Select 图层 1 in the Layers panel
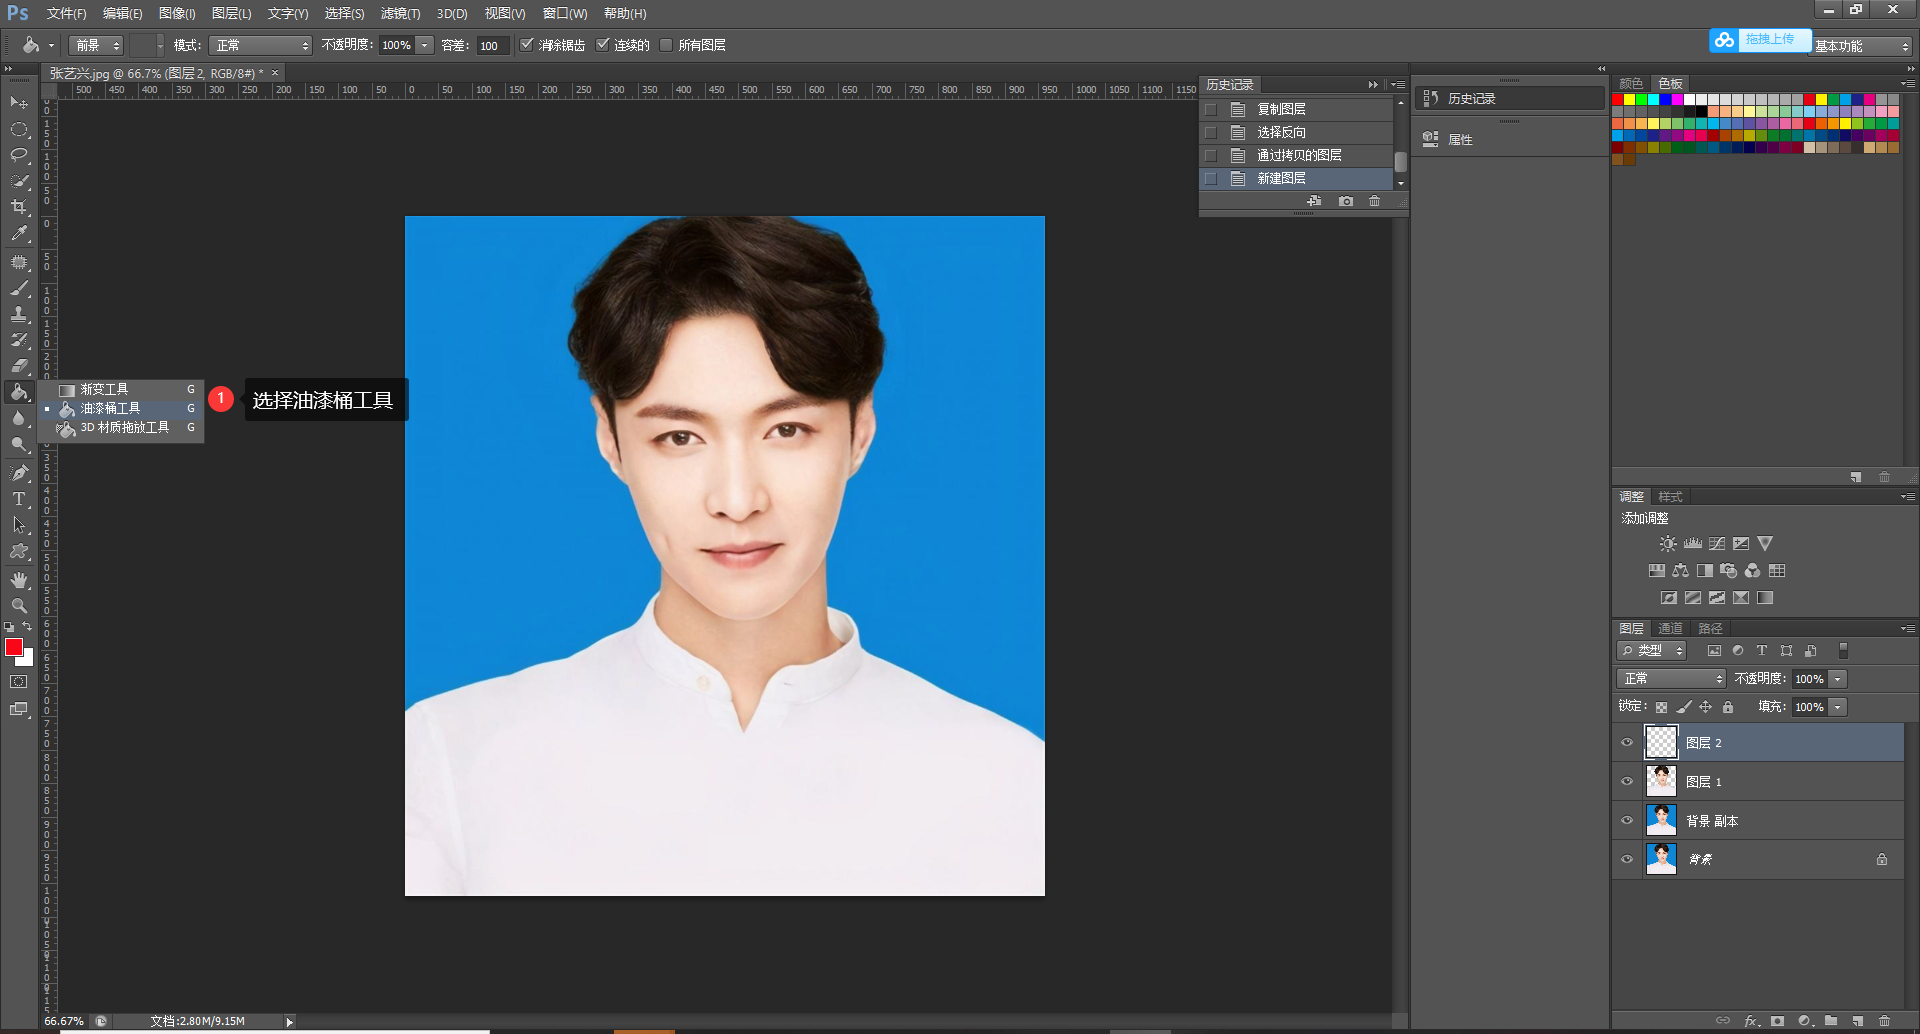Image resolution: width=1920 pixels, height=1034 pixels. (1703, 781)
